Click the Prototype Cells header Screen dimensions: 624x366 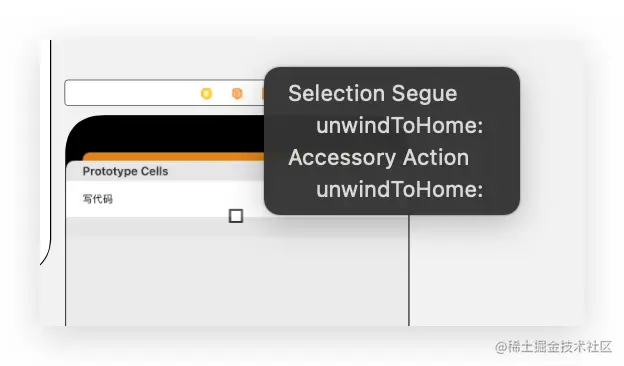[x=125, y=171]
